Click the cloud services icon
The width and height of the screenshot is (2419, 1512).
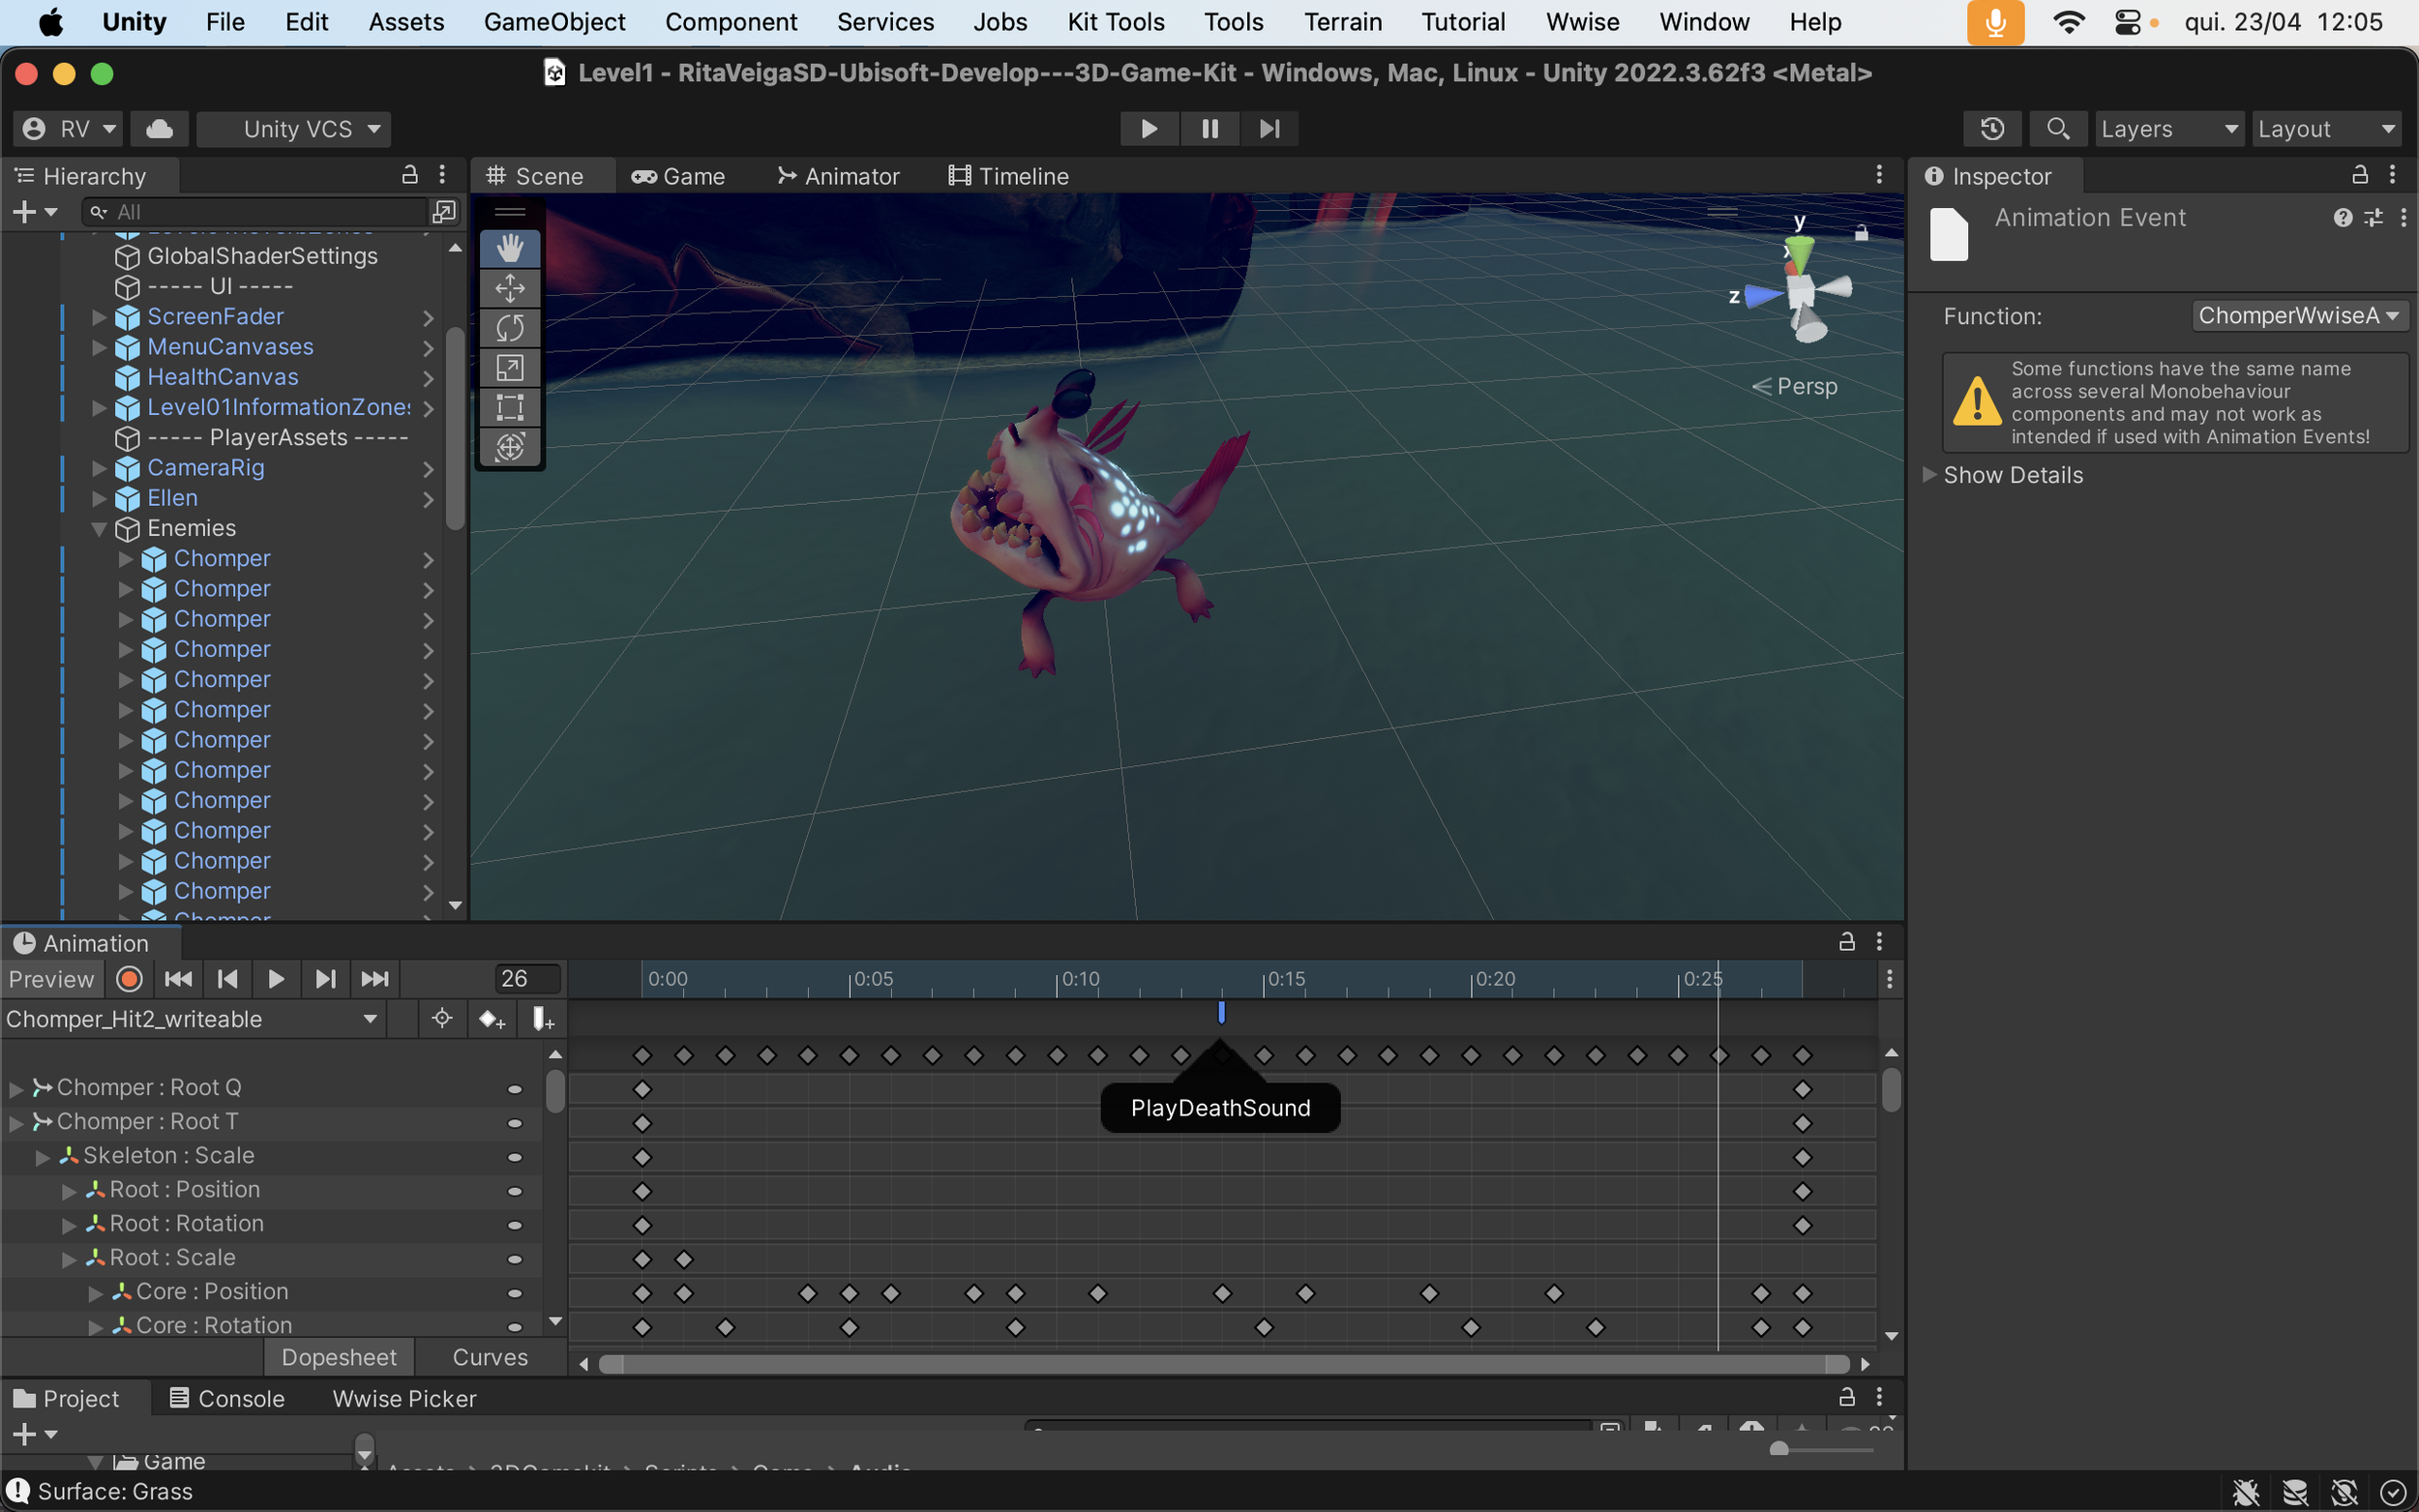pyautogui.click(x=159, y=129)
